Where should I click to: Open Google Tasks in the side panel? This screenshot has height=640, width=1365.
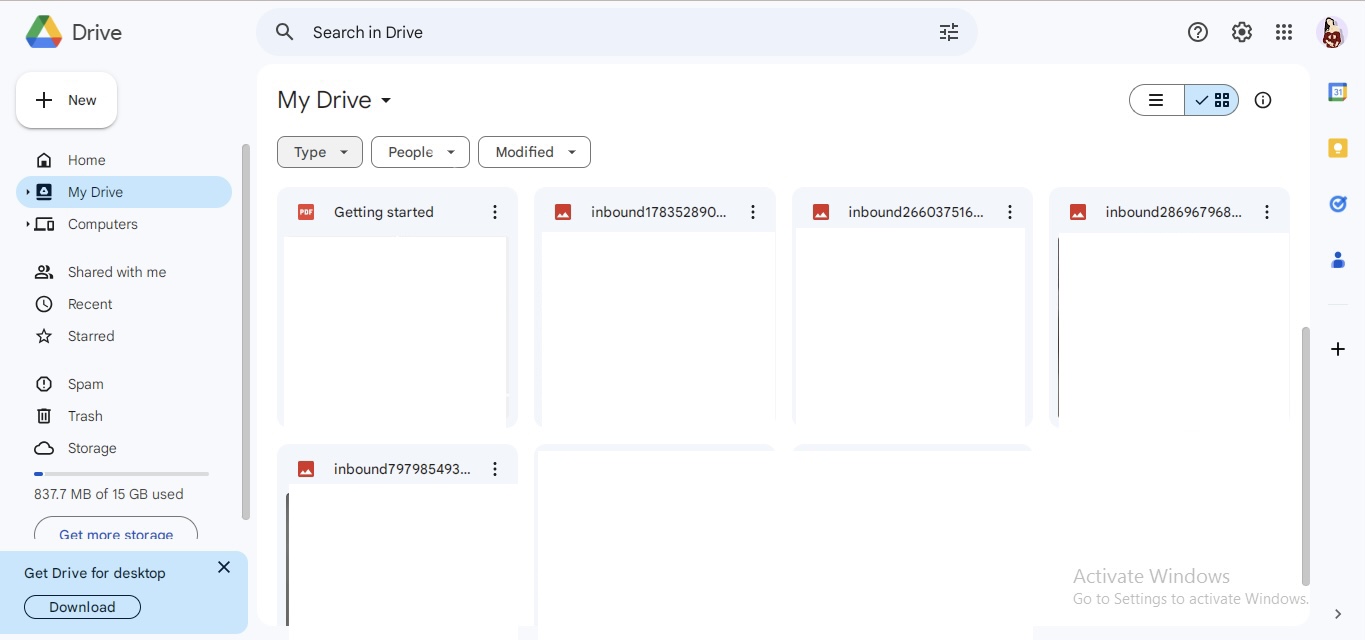pos(1338,204)
